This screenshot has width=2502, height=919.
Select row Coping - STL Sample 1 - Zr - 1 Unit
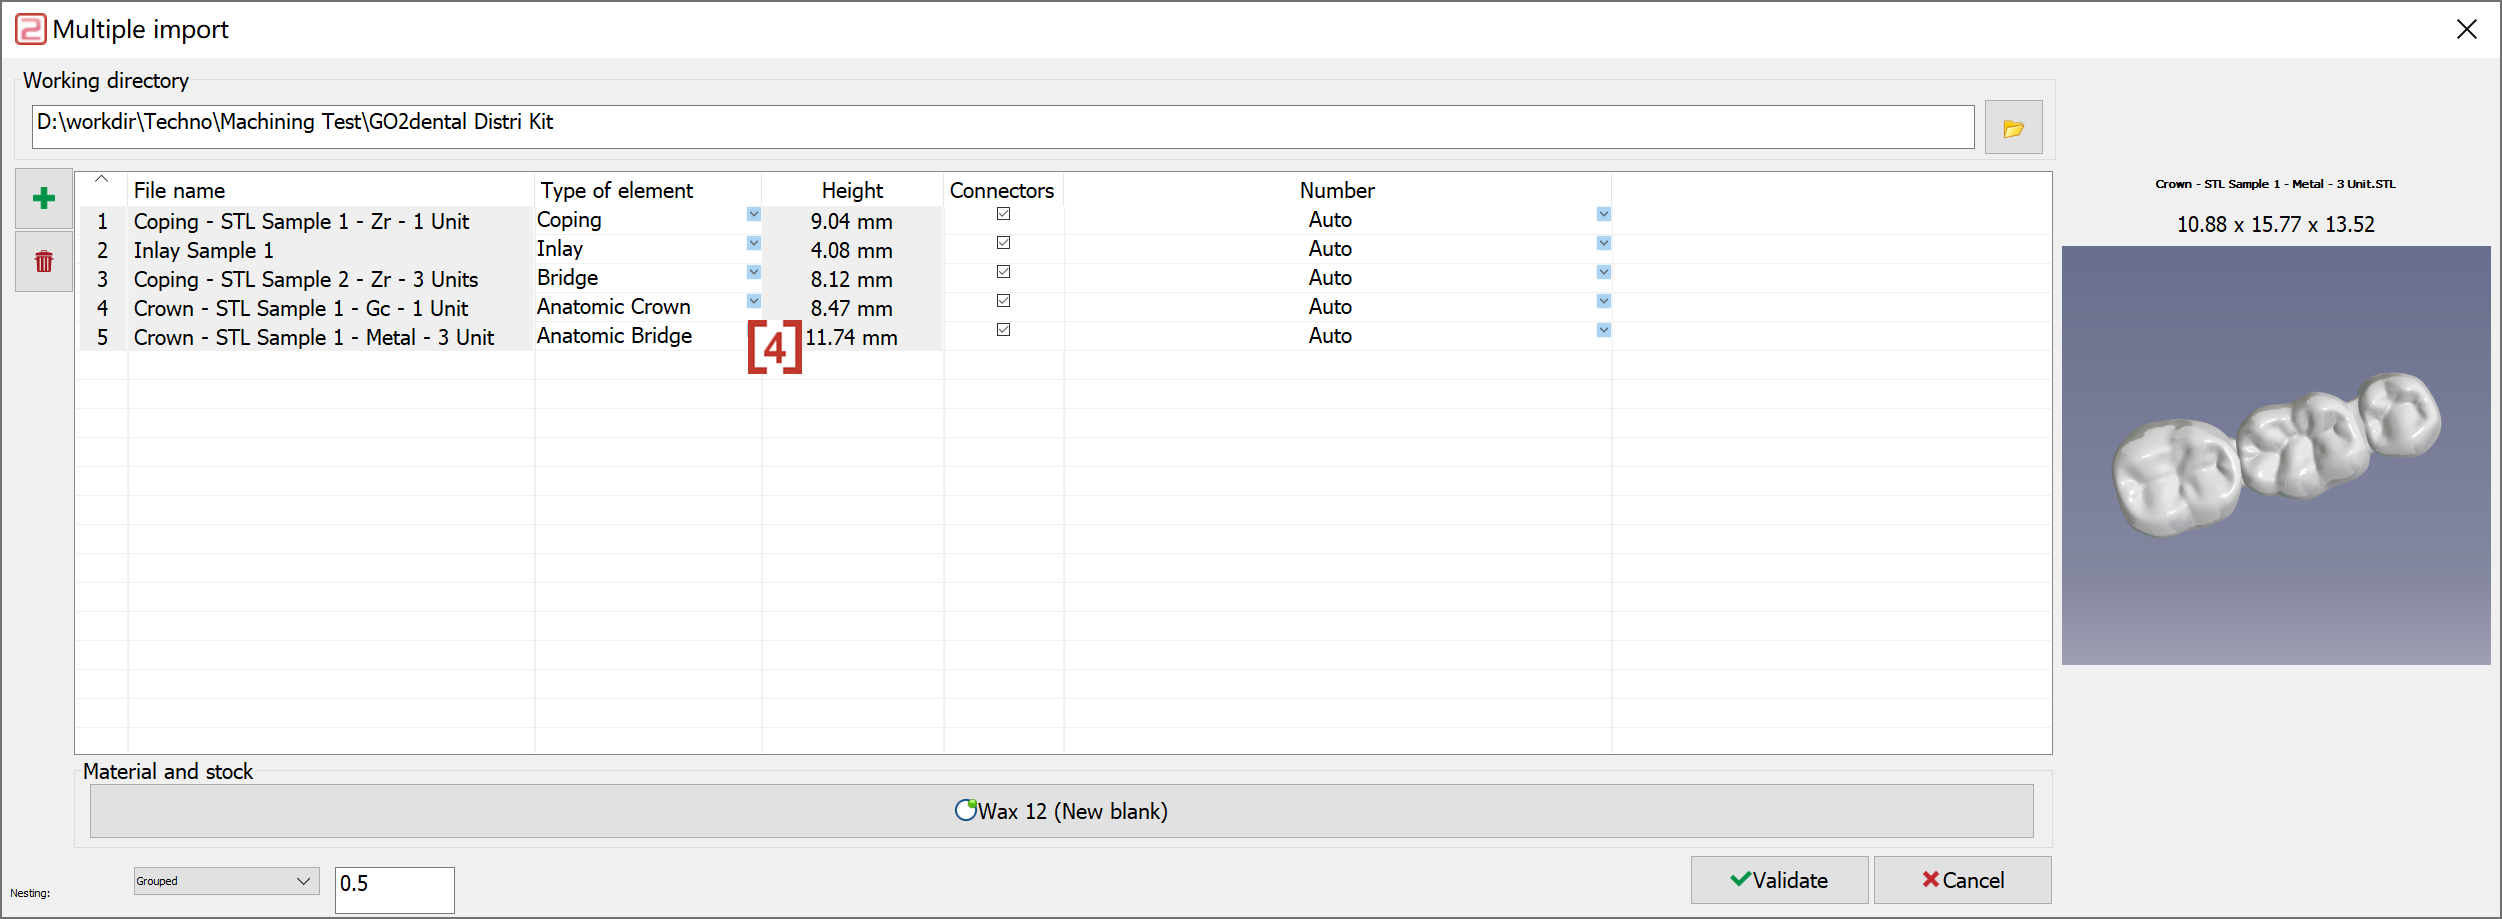[301, 221]
